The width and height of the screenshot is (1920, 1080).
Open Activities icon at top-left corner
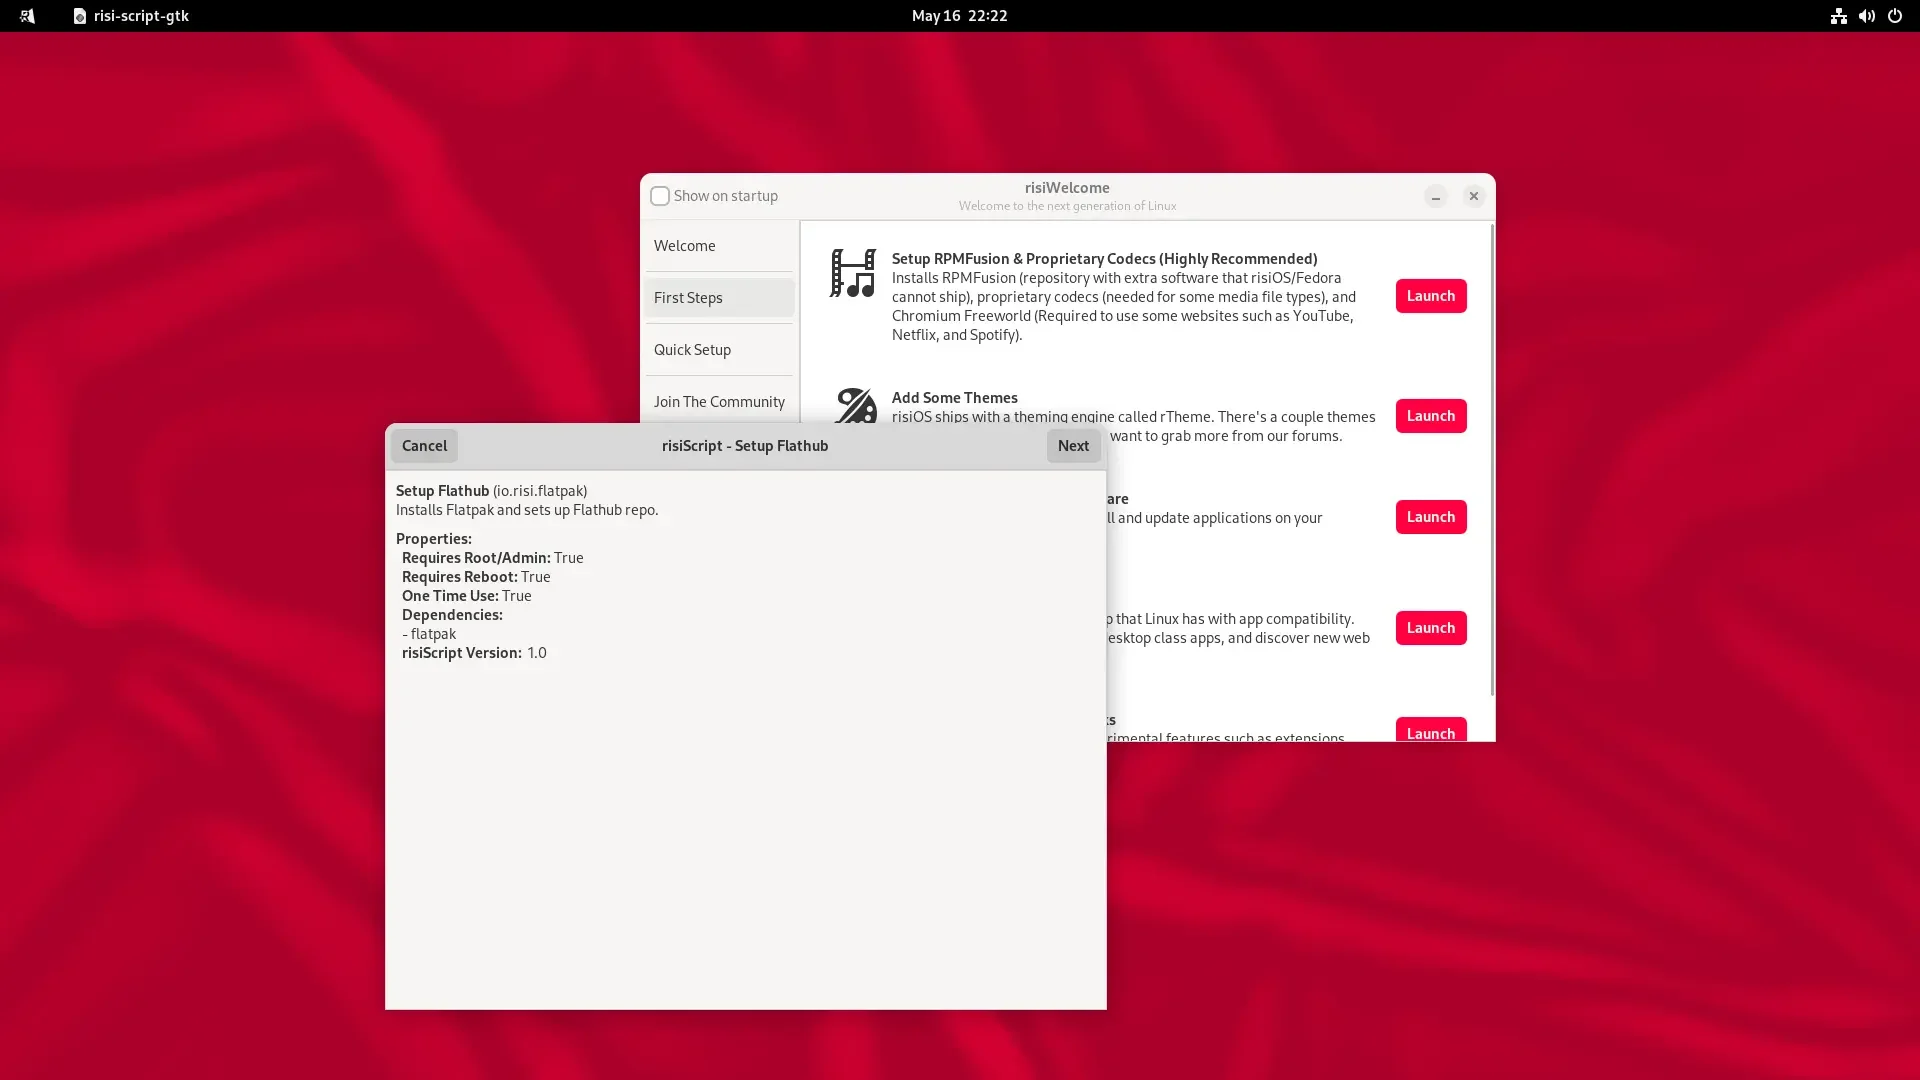[27, 16]
